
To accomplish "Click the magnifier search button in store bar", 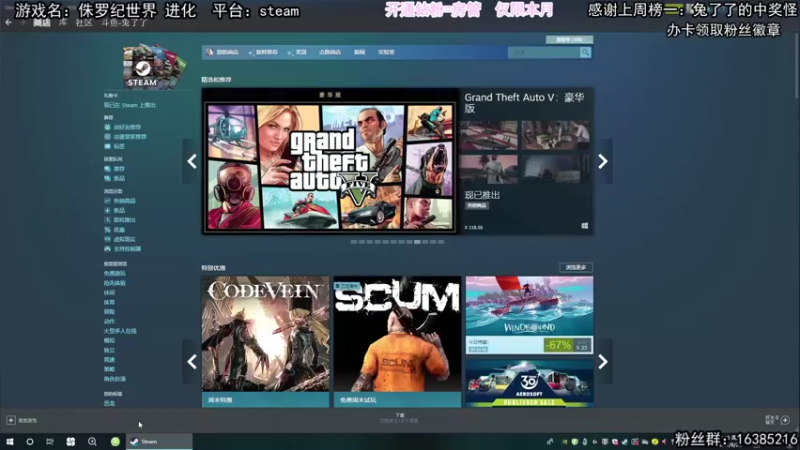I will click(x=585, y=53).
